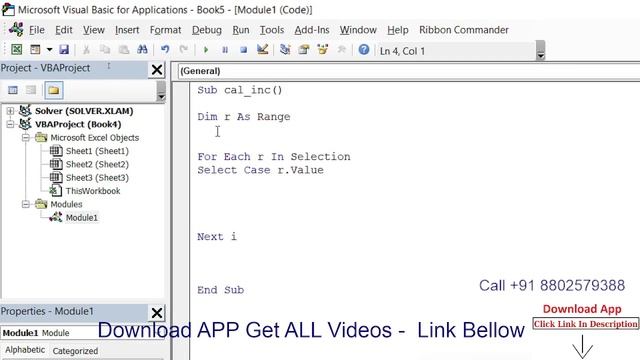Image resolution: width=640 pixels, height=360 pixels.
Task: Open VBA Help question mark icon
Action: [364, 50]
